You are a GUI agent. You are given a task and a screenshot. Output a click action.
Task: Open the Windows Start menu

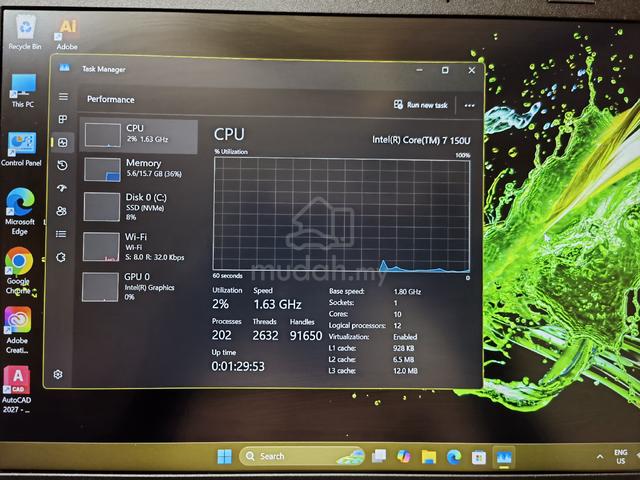224,456
